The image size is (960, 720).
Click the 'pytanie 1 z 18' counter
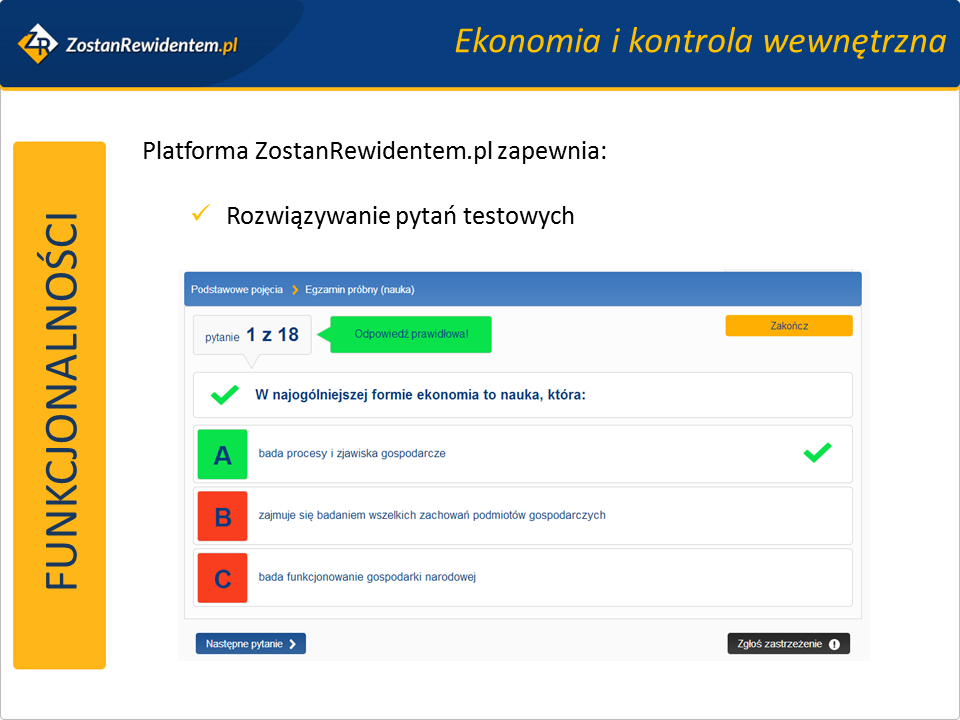pyautogui.click(x=252, y=336)
